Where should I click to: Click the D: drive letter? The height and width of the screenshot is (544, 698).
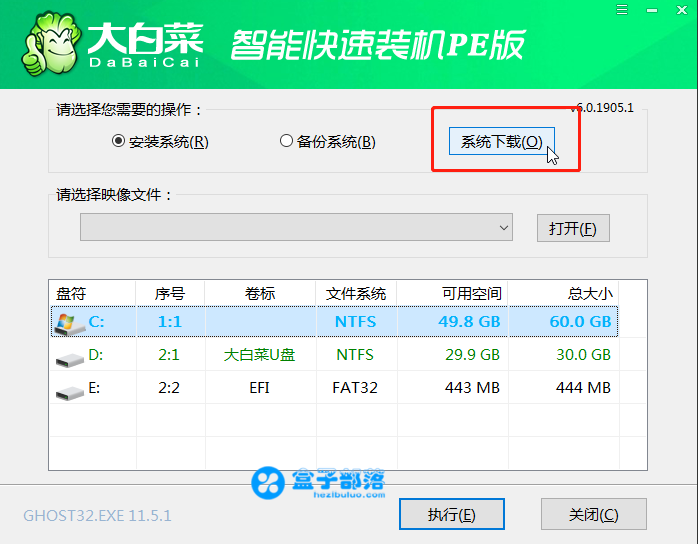[96, 355]
